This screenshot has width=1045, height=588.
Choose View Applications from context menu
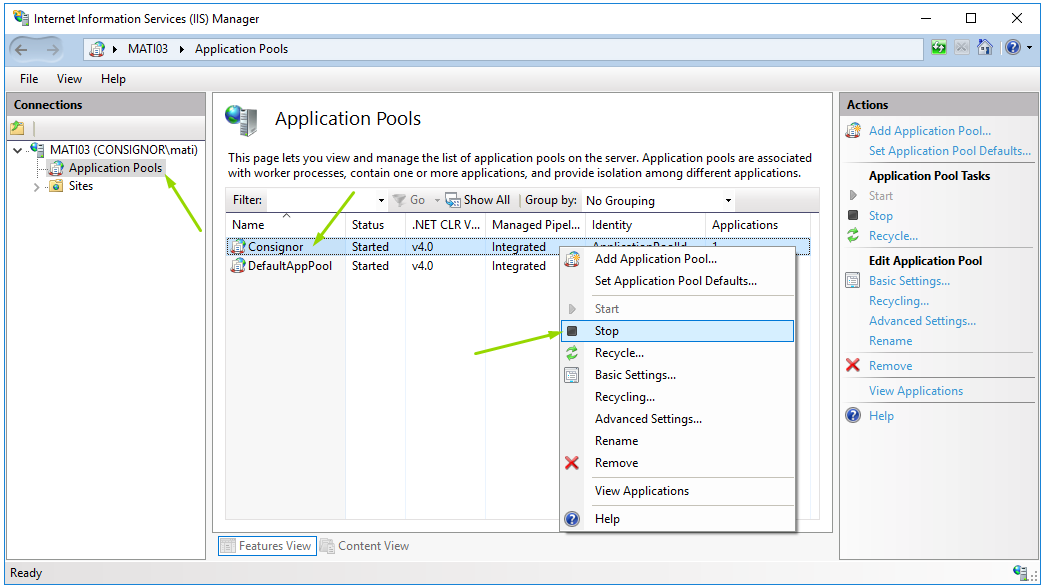[678, 491]
